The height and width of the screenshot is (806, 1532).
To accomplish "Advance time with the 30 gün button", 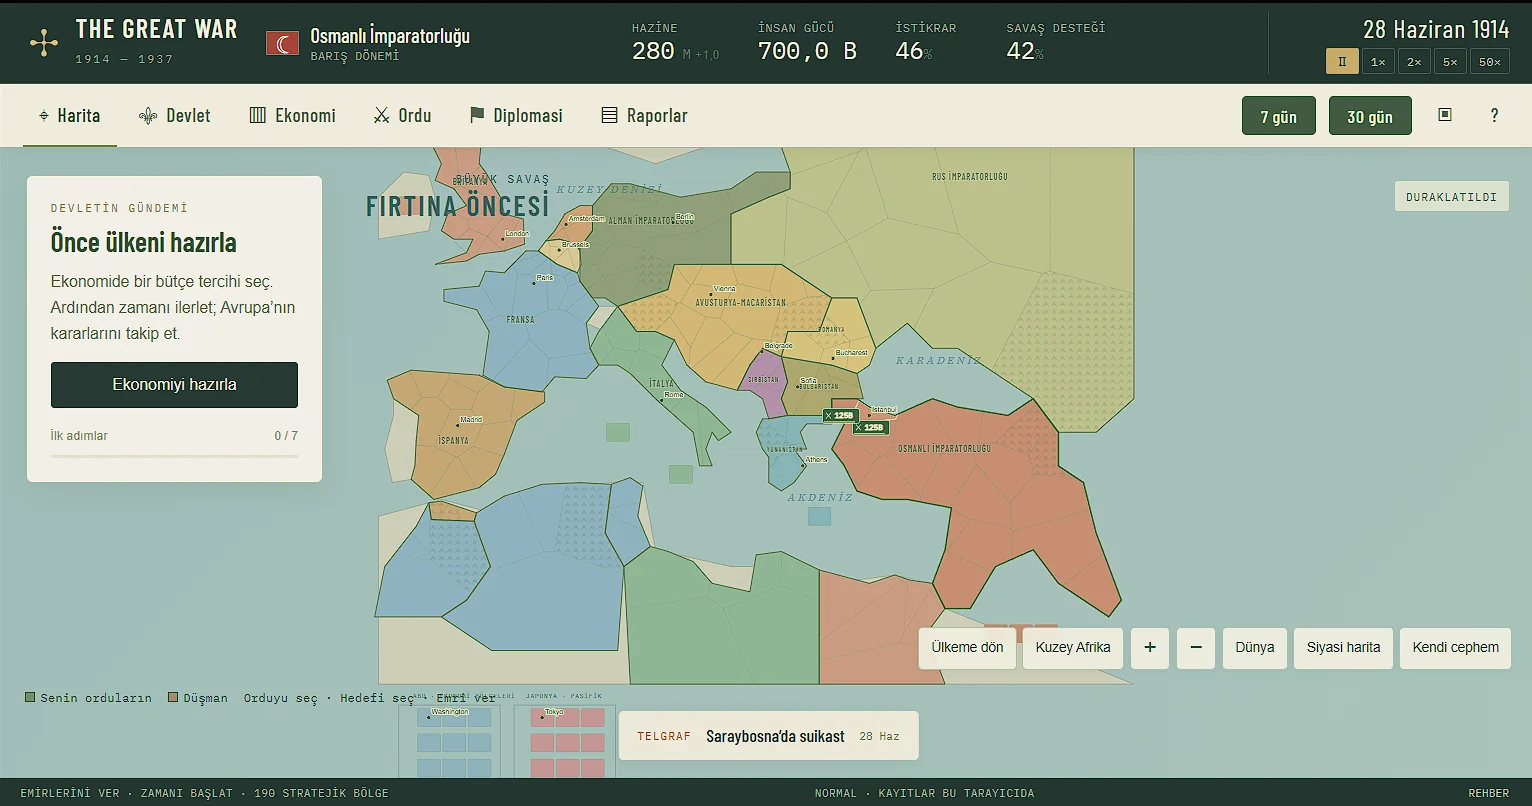I will tap(1369, 116).
